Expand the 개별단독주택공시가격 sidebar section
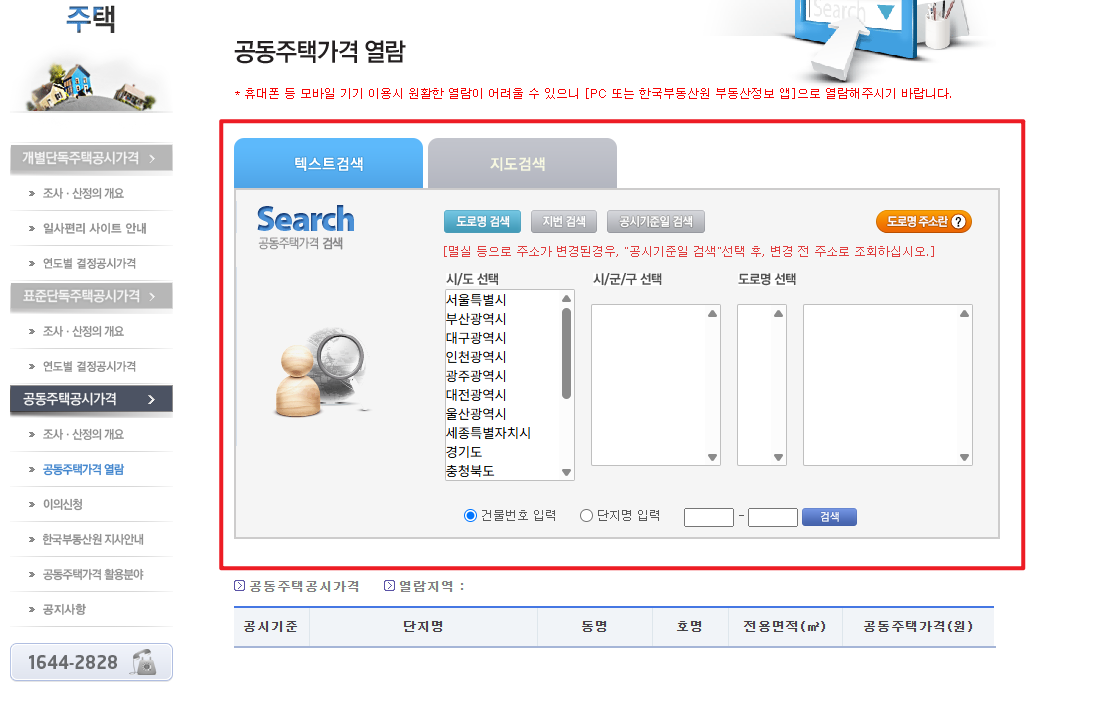Screen dimensions: 1102x706 point(91,157)
